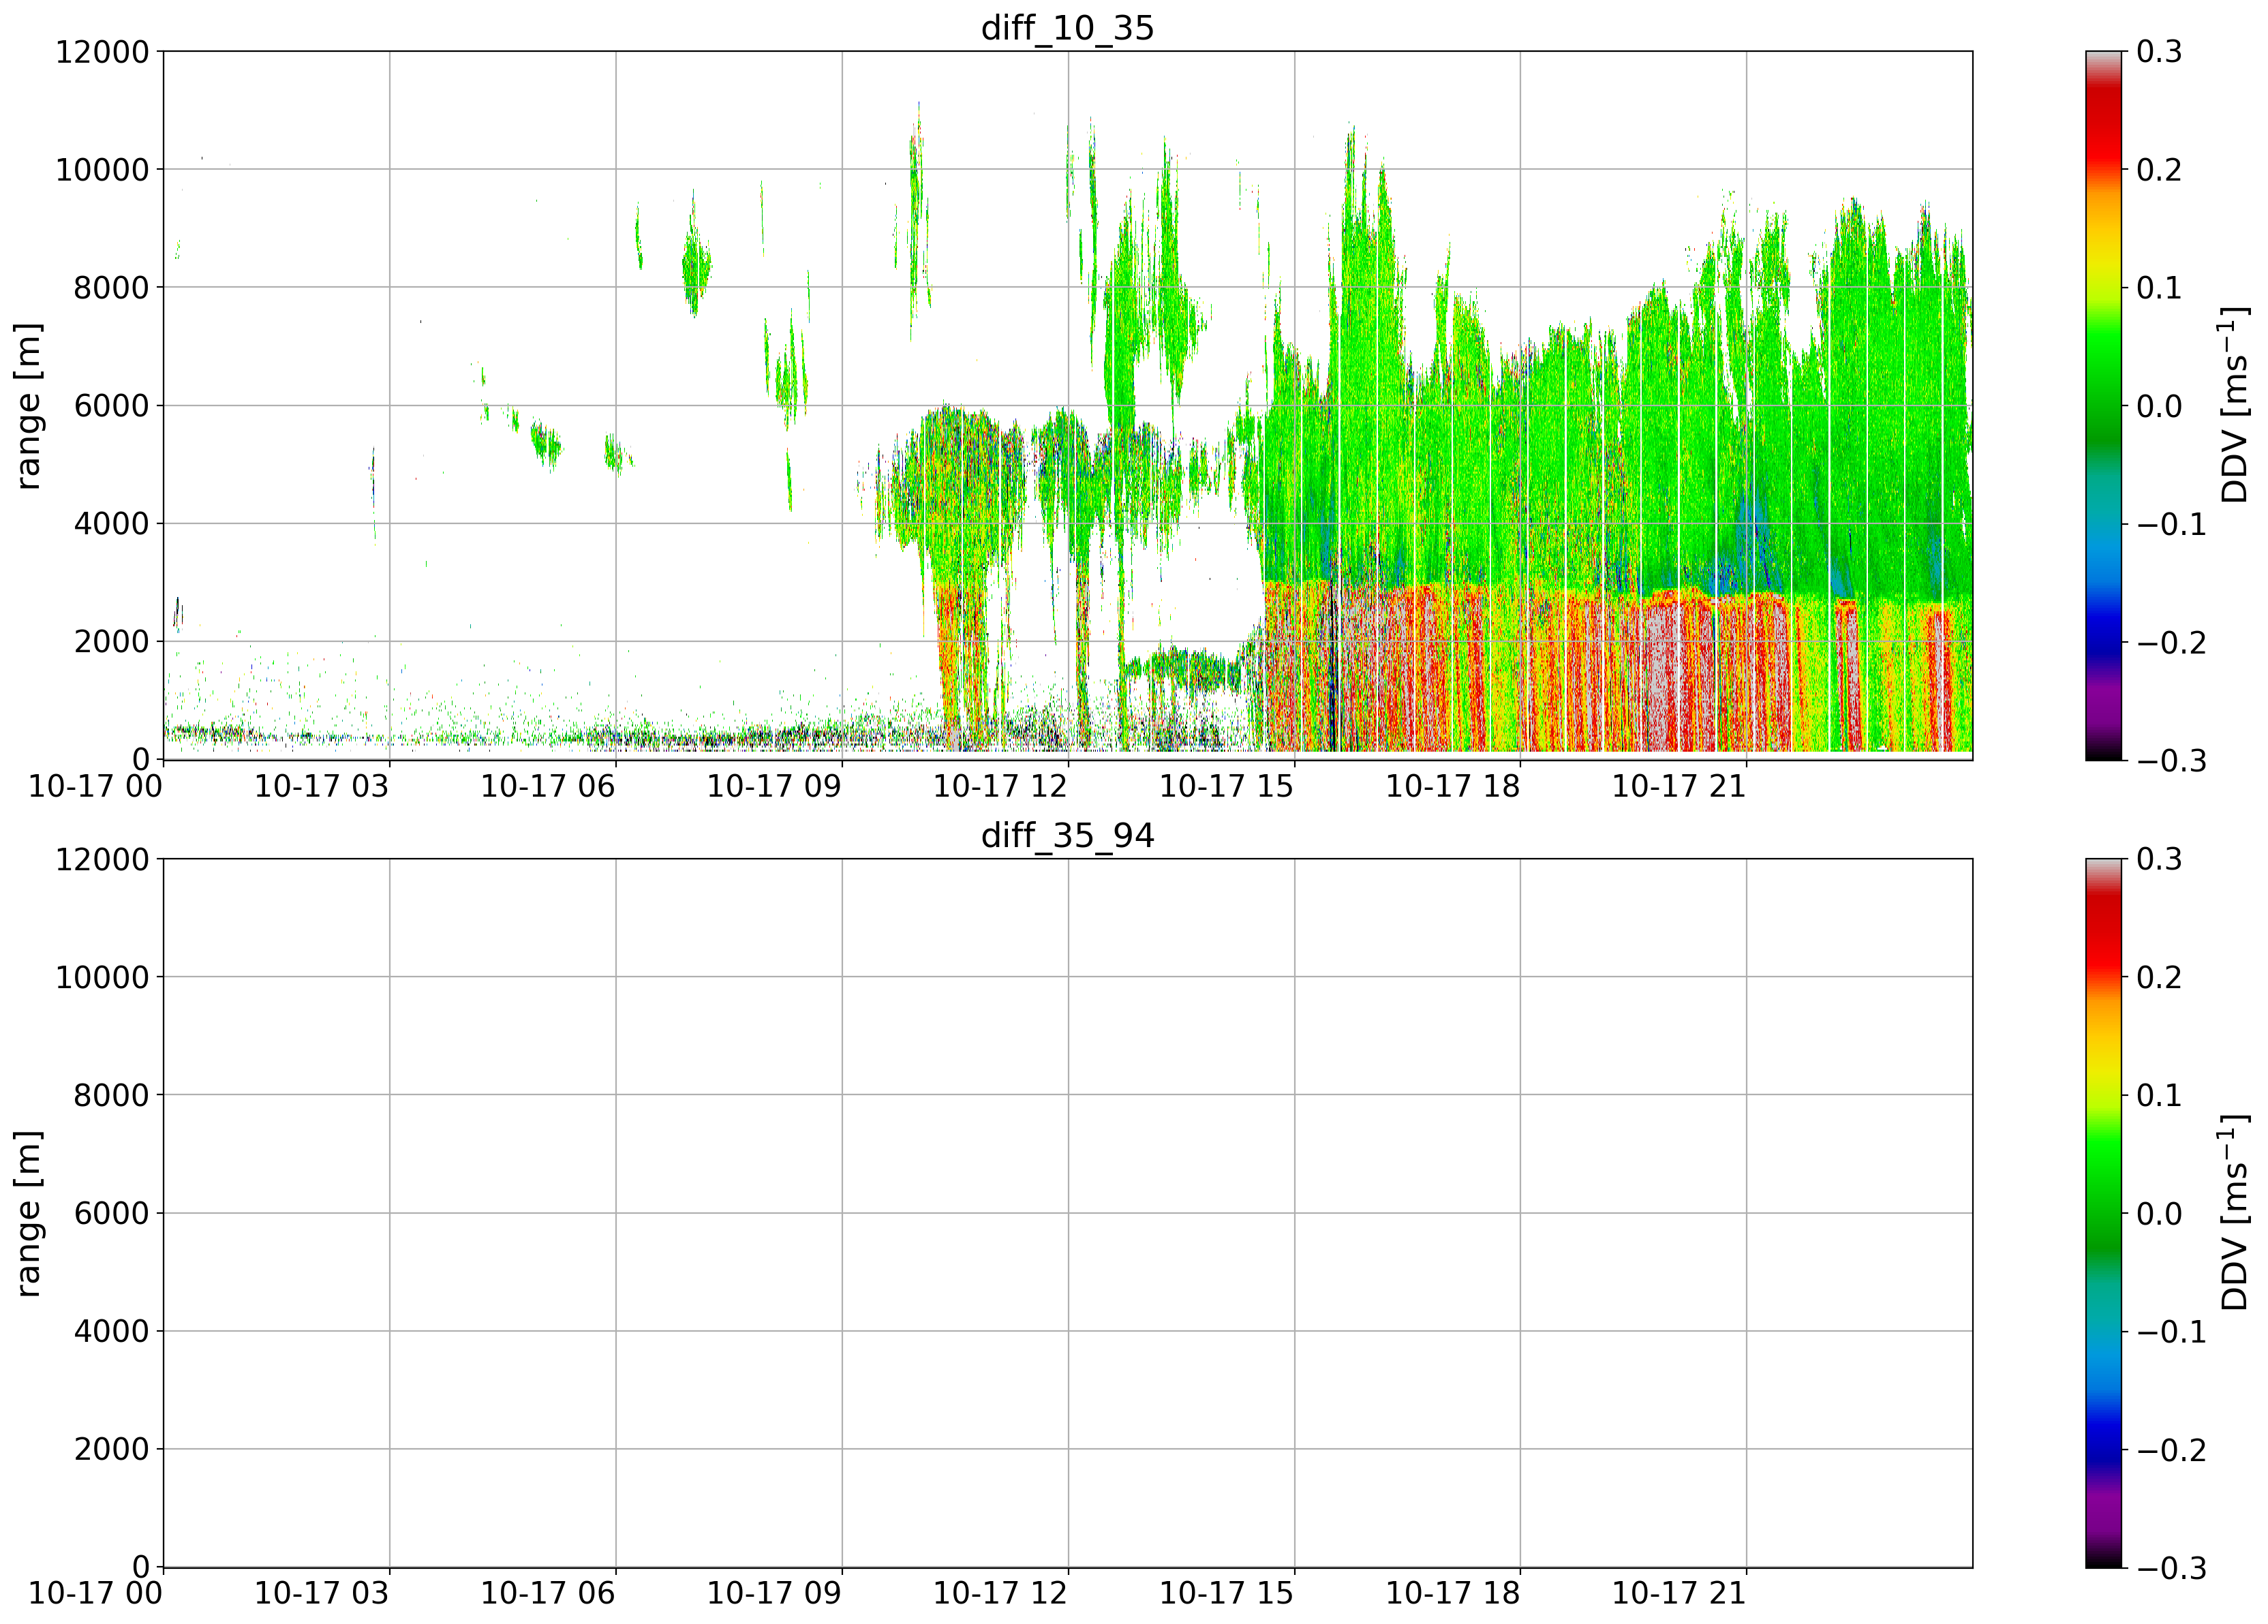
Task: Click the 0.2 tick on the upper colorbar
Action: pyautogui.click(x=2160, y=170)
